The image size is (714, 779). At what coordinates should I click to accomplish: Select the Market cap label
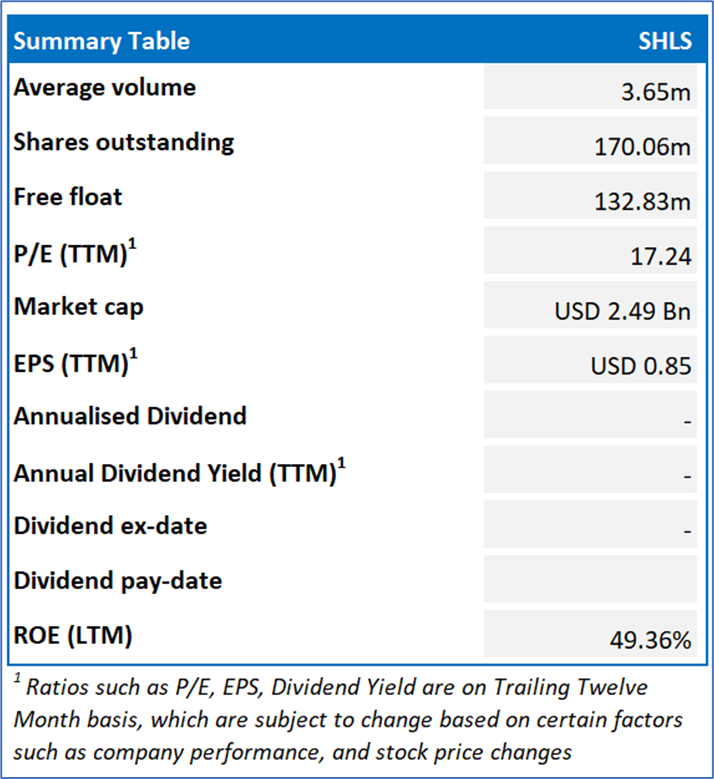click(79, 307)
